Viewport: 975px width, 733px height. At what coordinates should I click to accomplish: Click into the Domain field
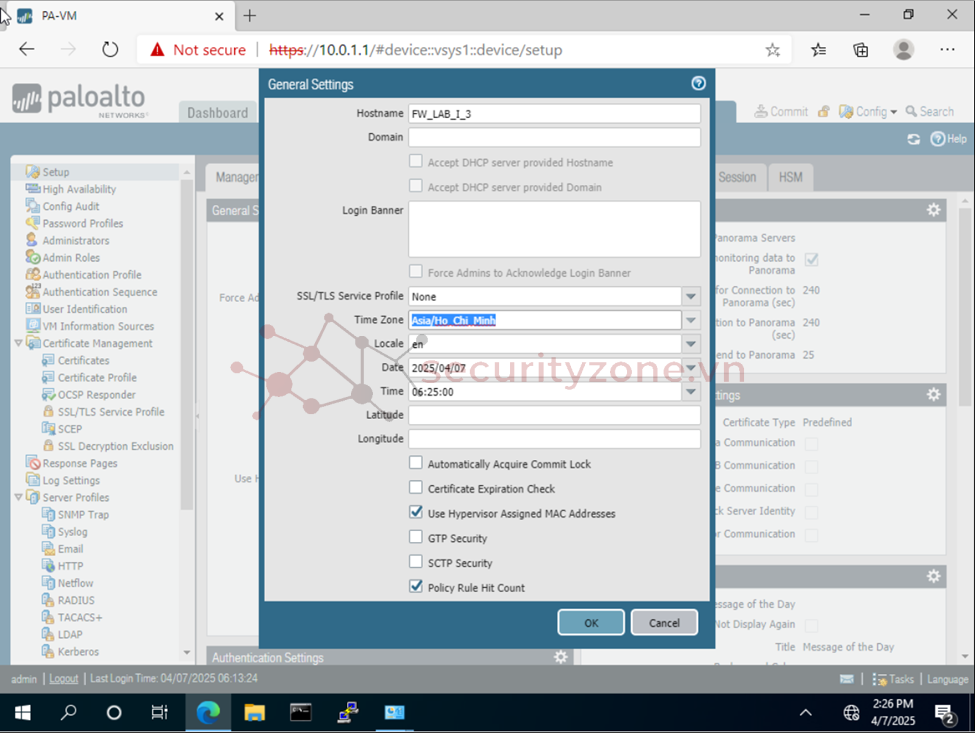[554, 137]
